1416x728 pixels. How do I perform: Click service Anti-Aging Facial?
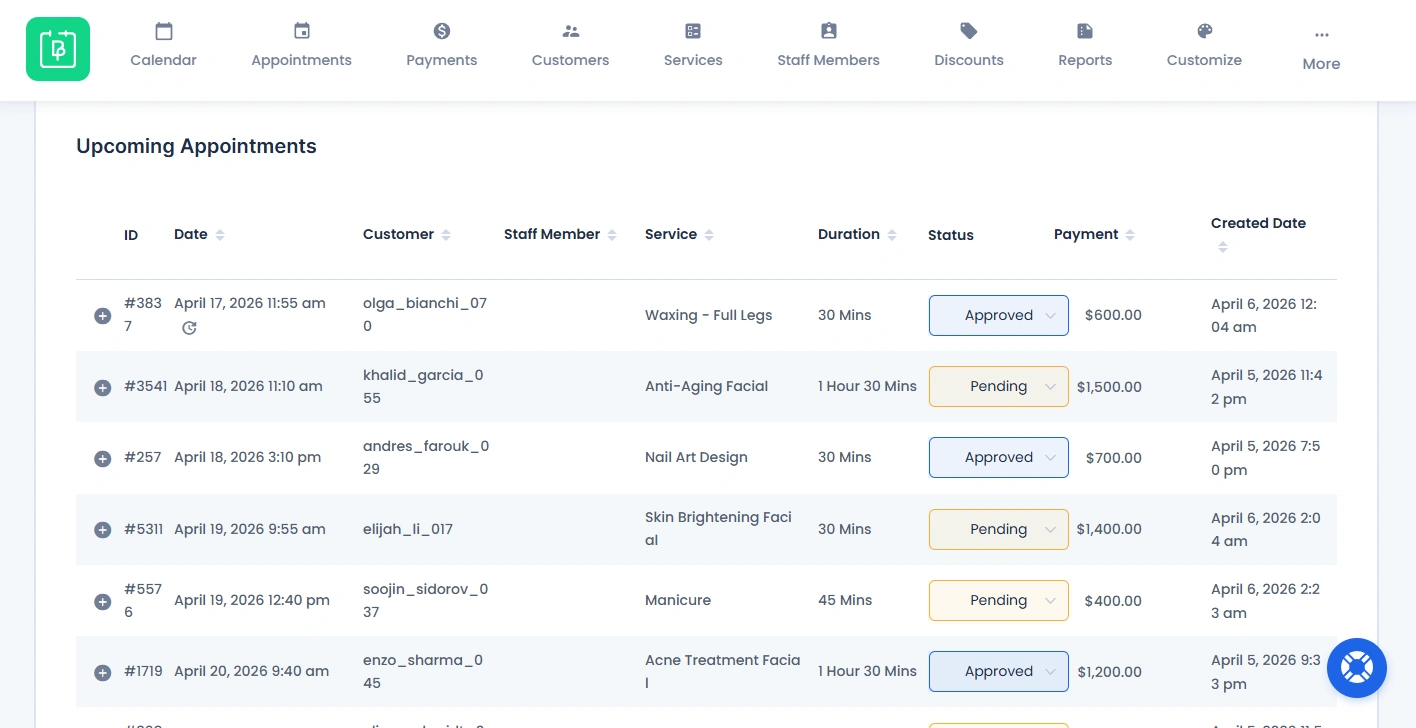tap(707, 386)
